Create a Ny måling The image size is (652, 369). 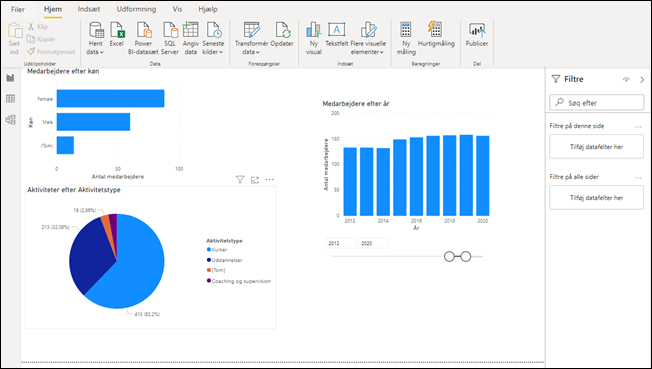[406, 39]
